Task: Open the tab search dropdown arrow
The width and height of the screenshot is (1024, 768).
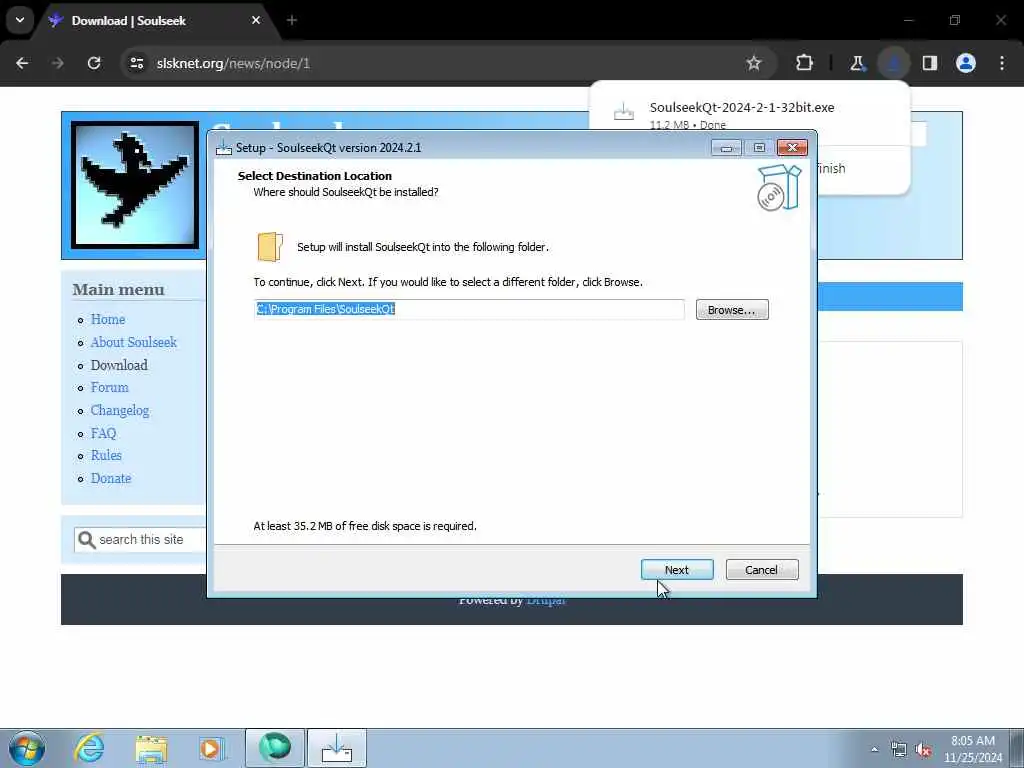Action: pos(20,20)
